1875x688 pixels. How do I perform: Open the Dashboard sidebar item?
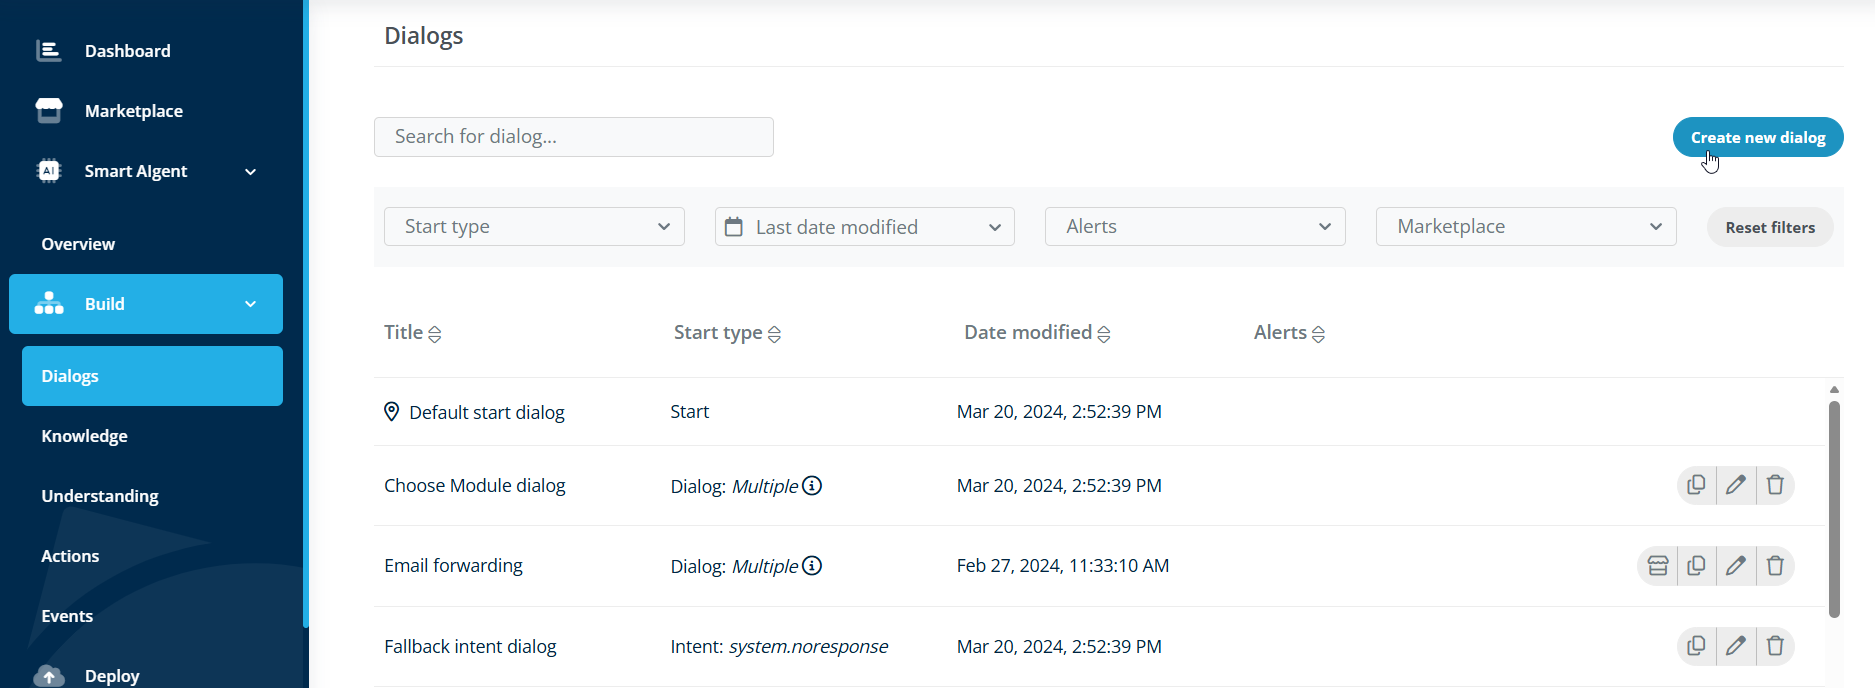point(127,51)
